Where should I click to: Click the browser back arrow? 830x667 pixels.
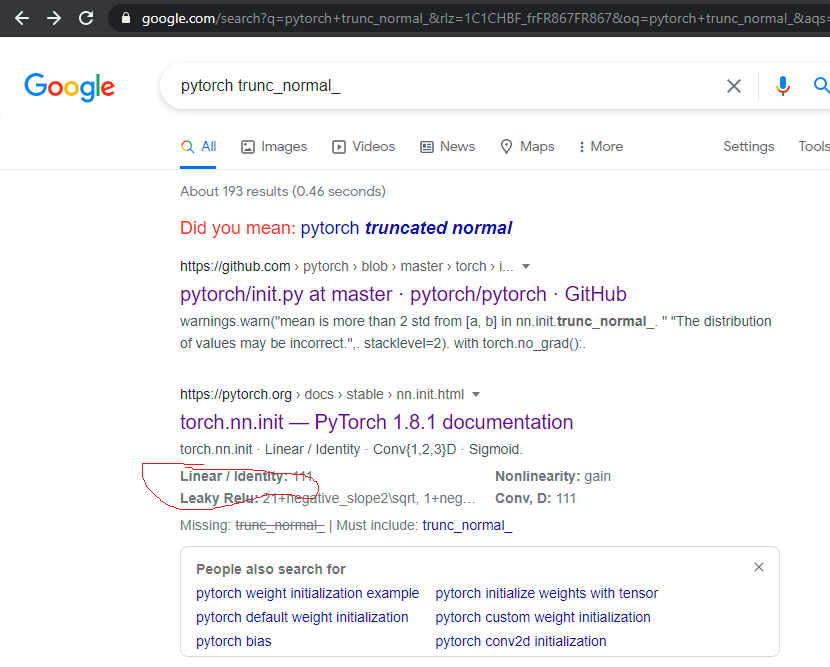click(x=20, y=17)
